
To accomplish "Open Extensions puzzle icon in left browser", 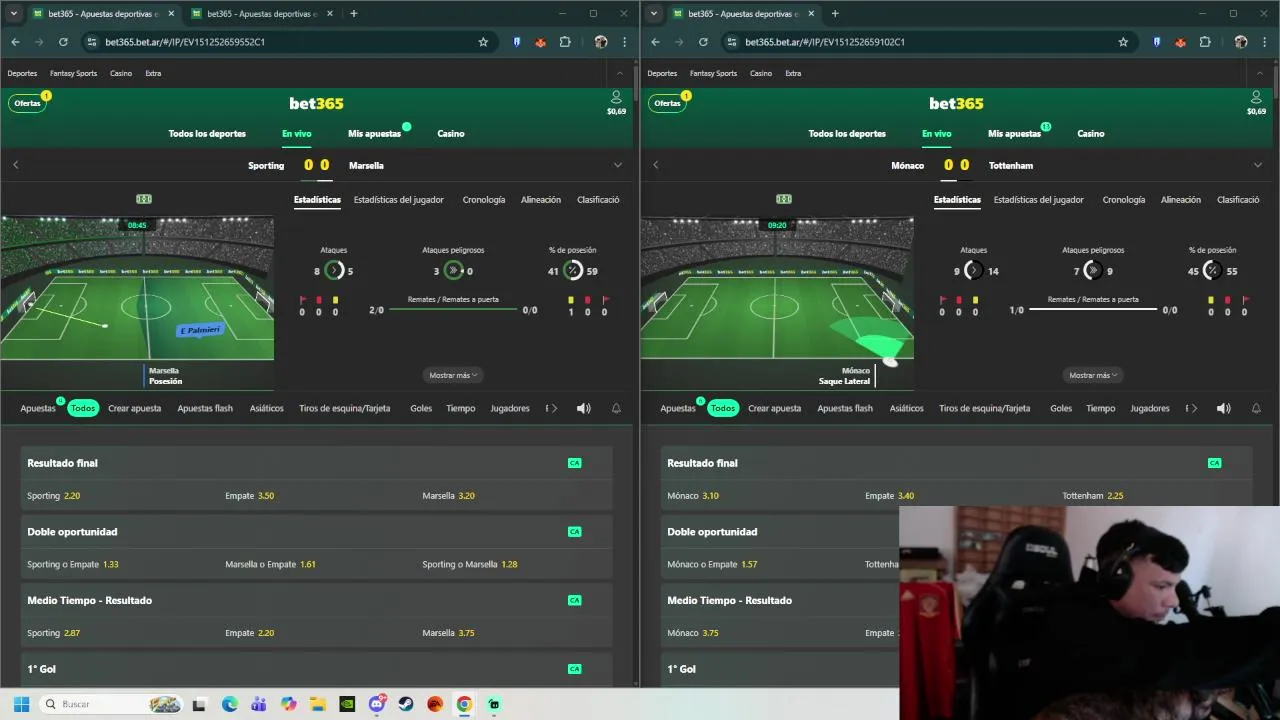I will pyautogui.click(x=565, y=42).
